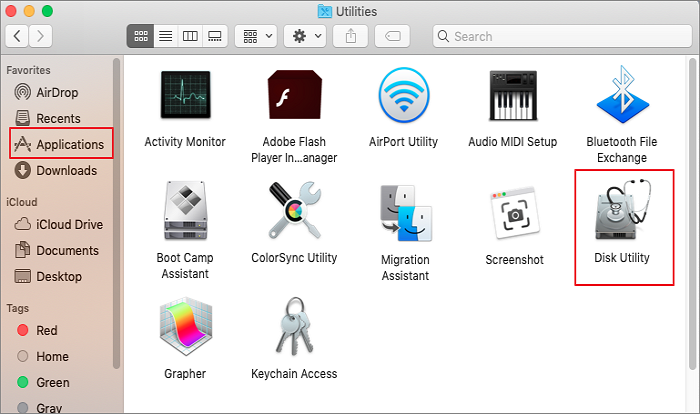
Task: Switch to column view mode
Action: 190,36
